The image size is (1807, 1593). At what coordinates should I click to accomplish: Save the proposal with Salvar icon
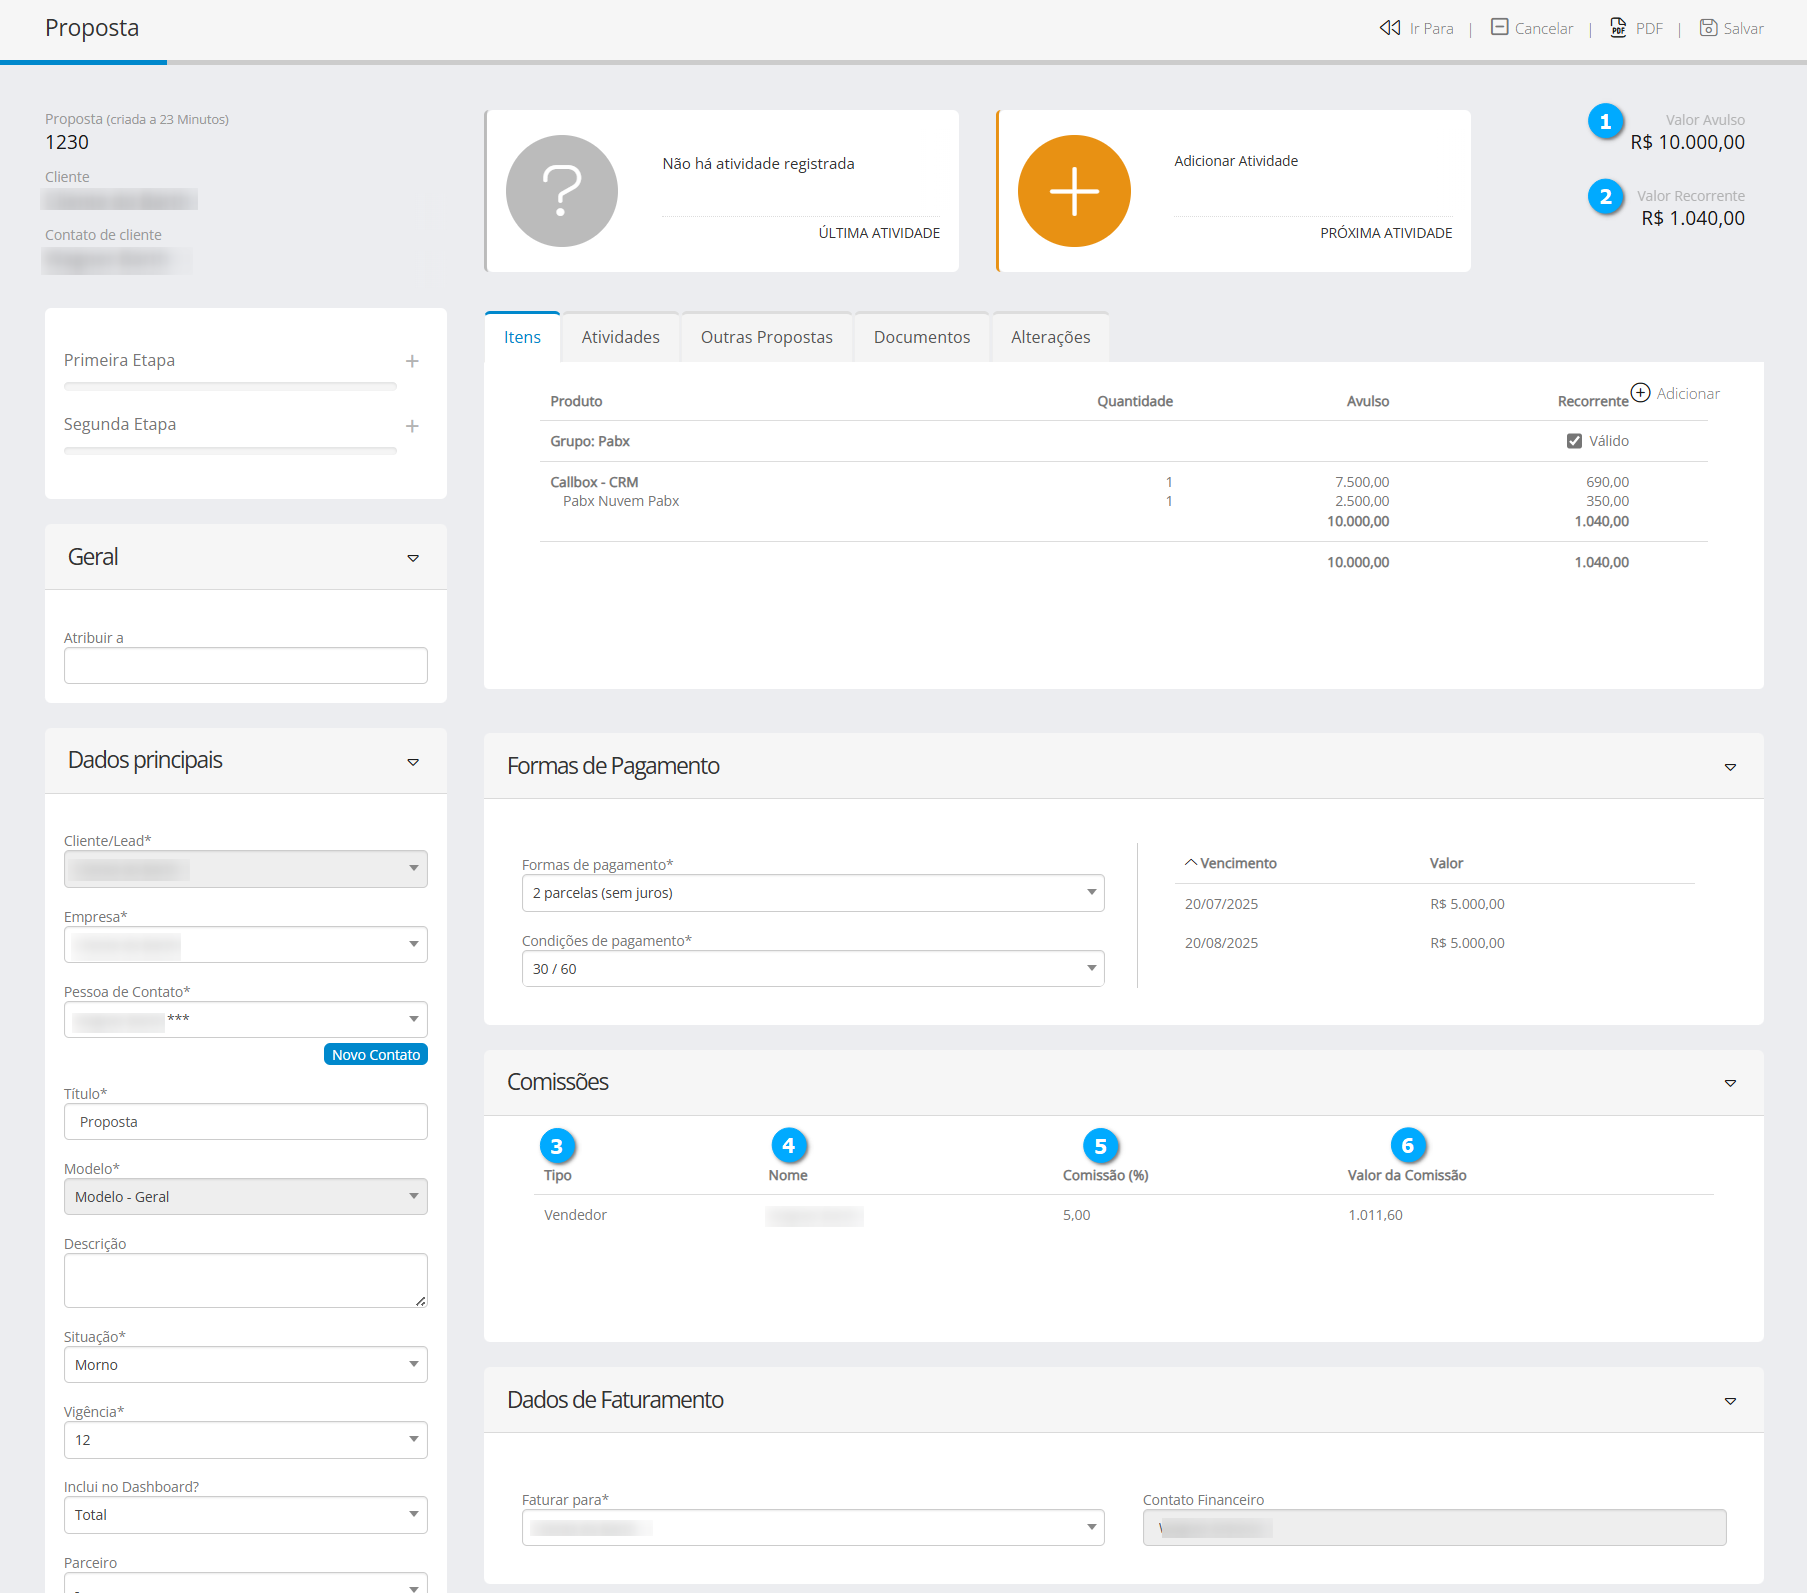1708,28
